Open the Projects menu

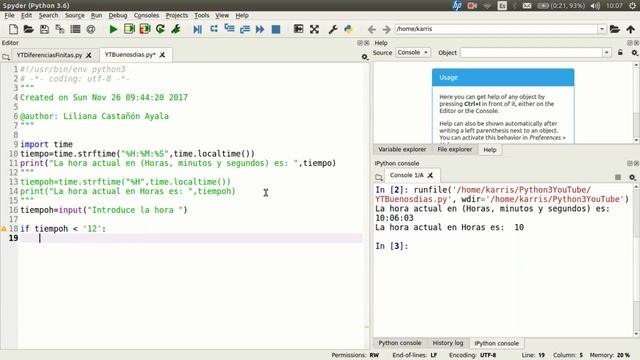[x=177, y=16]
